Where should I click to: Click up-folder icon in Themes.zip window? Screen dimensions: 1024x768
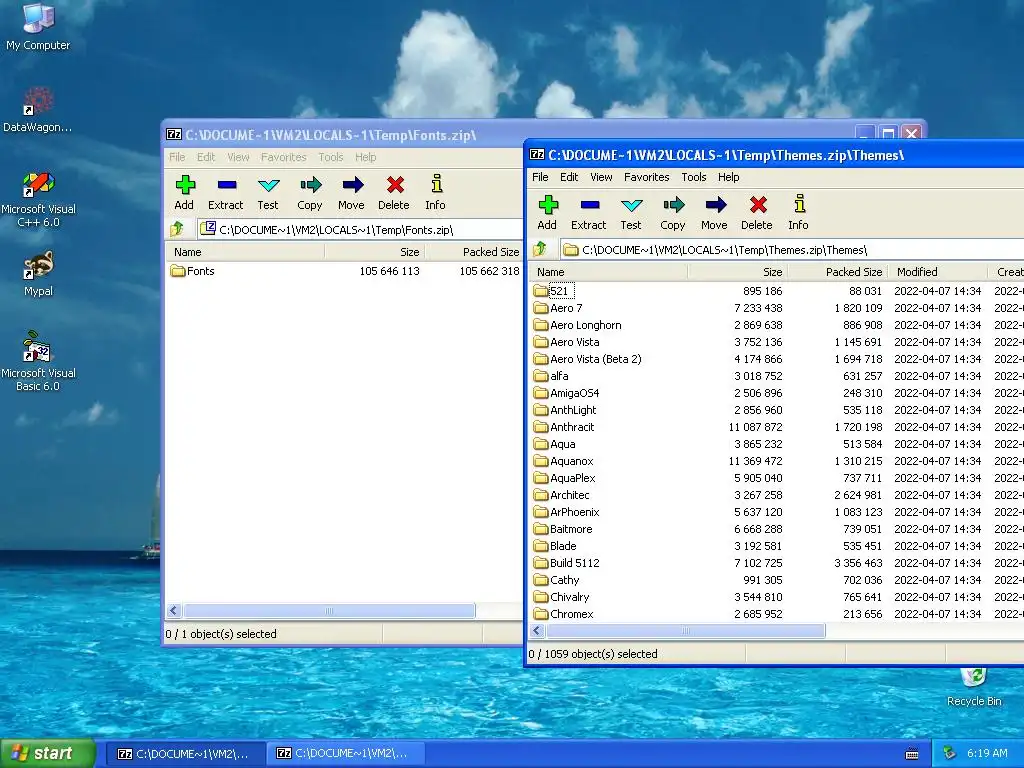pos(540,249)
